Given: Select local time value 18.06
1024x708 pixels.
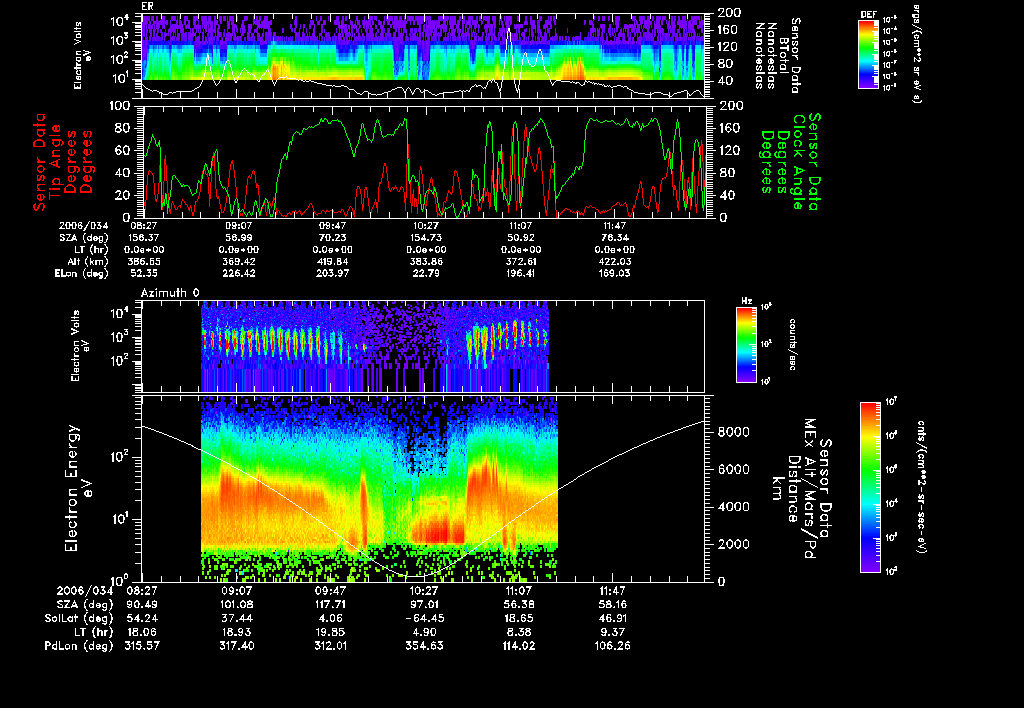Looking at the screenshot, I should click(x=141, y=632).
